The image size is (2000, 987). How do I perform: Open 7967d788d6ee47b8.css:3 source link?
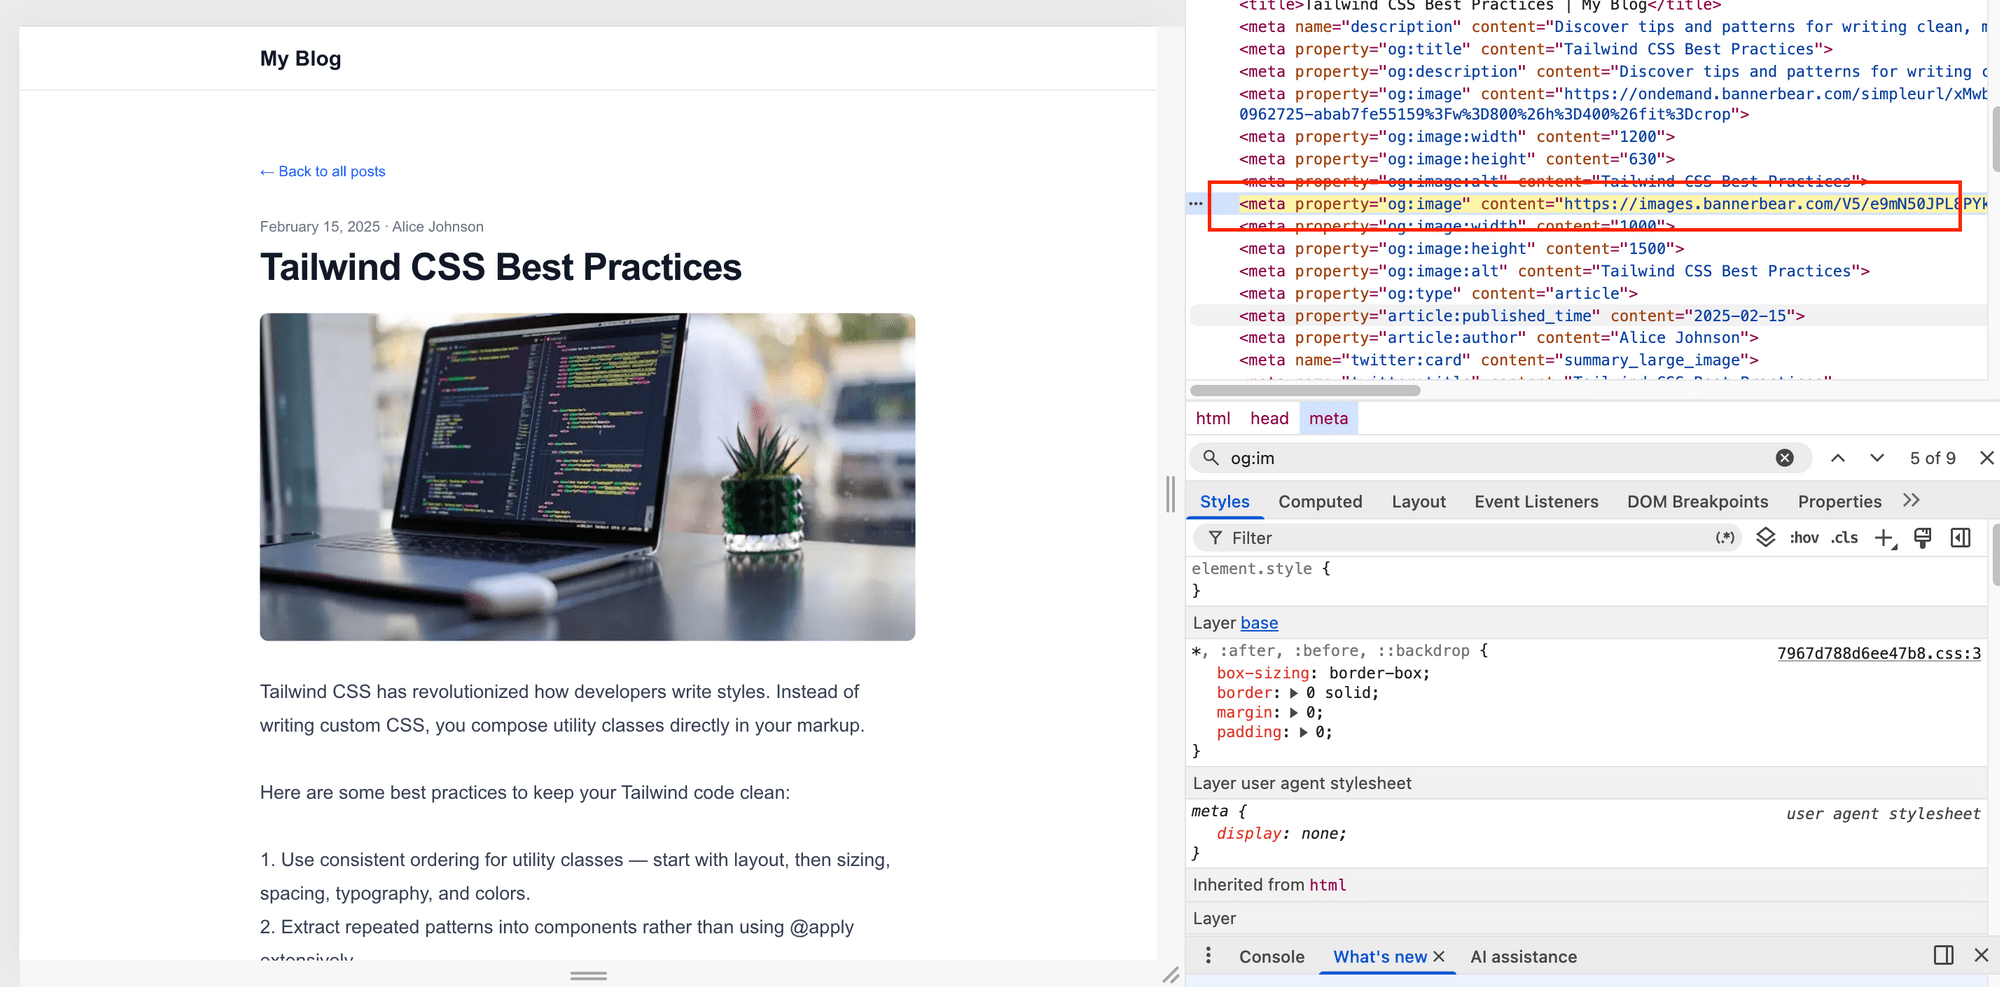pos(1879,654)
